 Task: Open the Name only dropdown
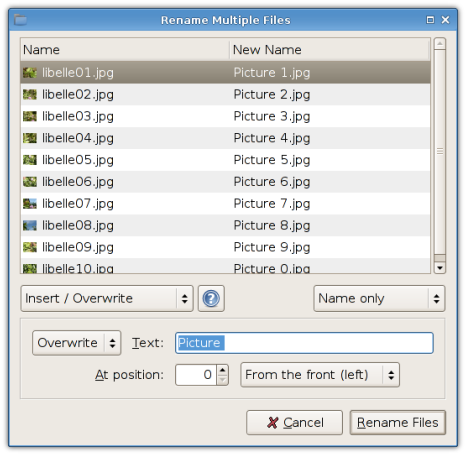[379, 298]
